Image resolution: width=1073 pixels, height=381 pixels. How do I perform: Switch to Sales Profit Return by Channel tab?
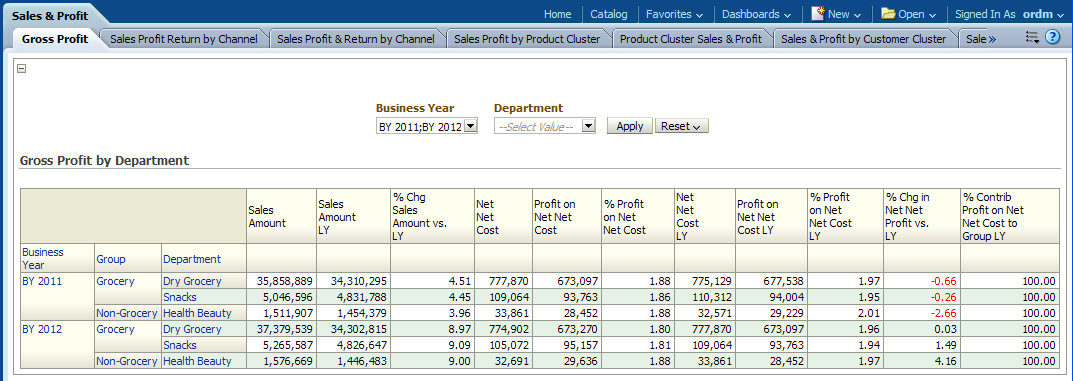(183, 39)
